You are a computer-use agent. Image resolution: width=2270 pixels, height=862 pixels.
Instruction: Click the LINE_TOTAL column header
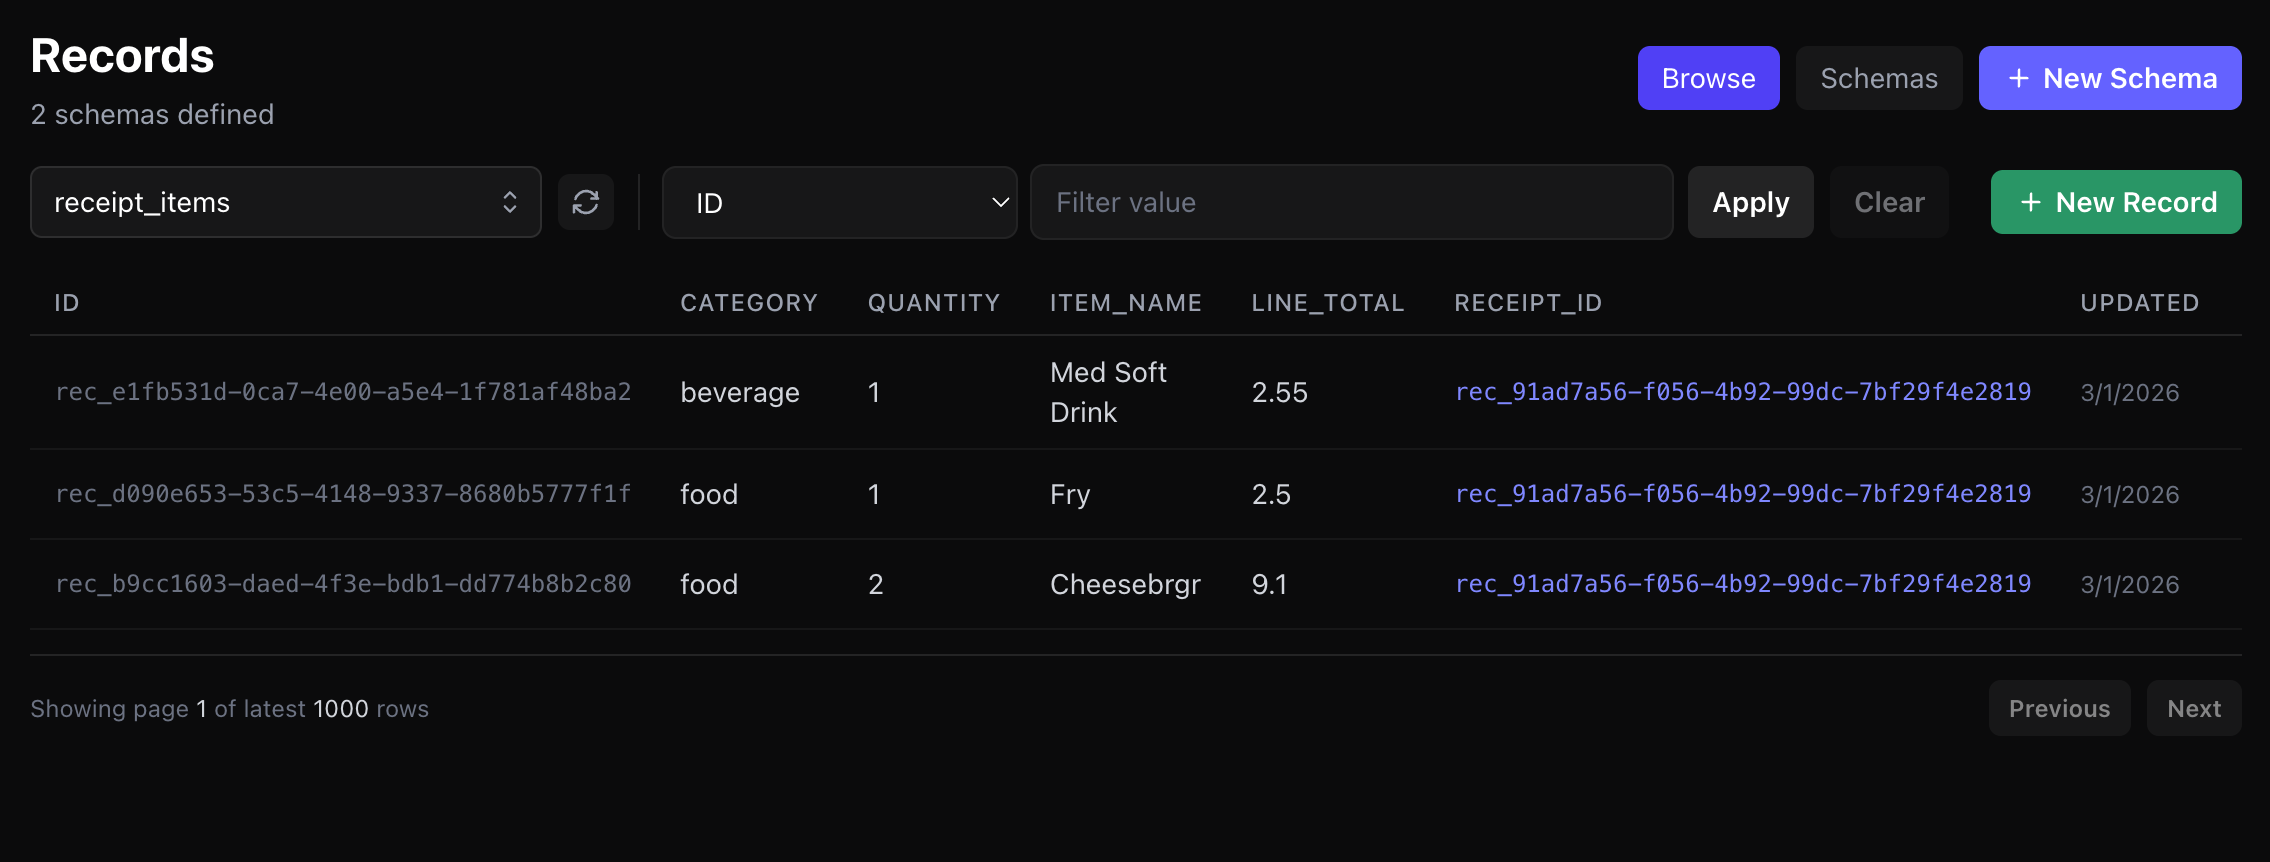point(1328,303)
